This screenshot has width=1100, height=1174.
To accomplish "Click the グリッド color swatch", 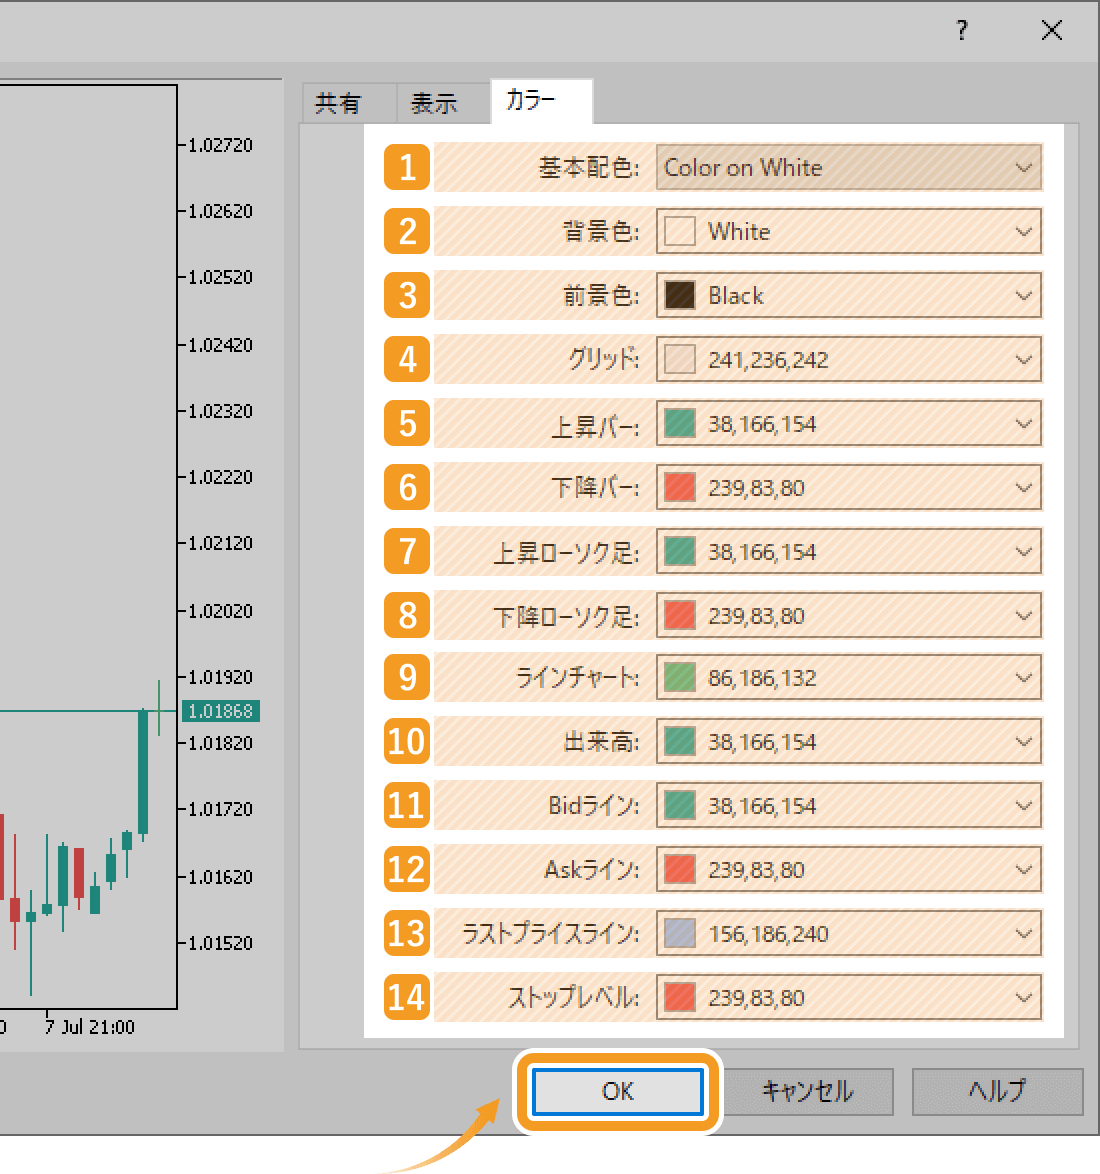I will pyautogui.click(x=680, y=359).
